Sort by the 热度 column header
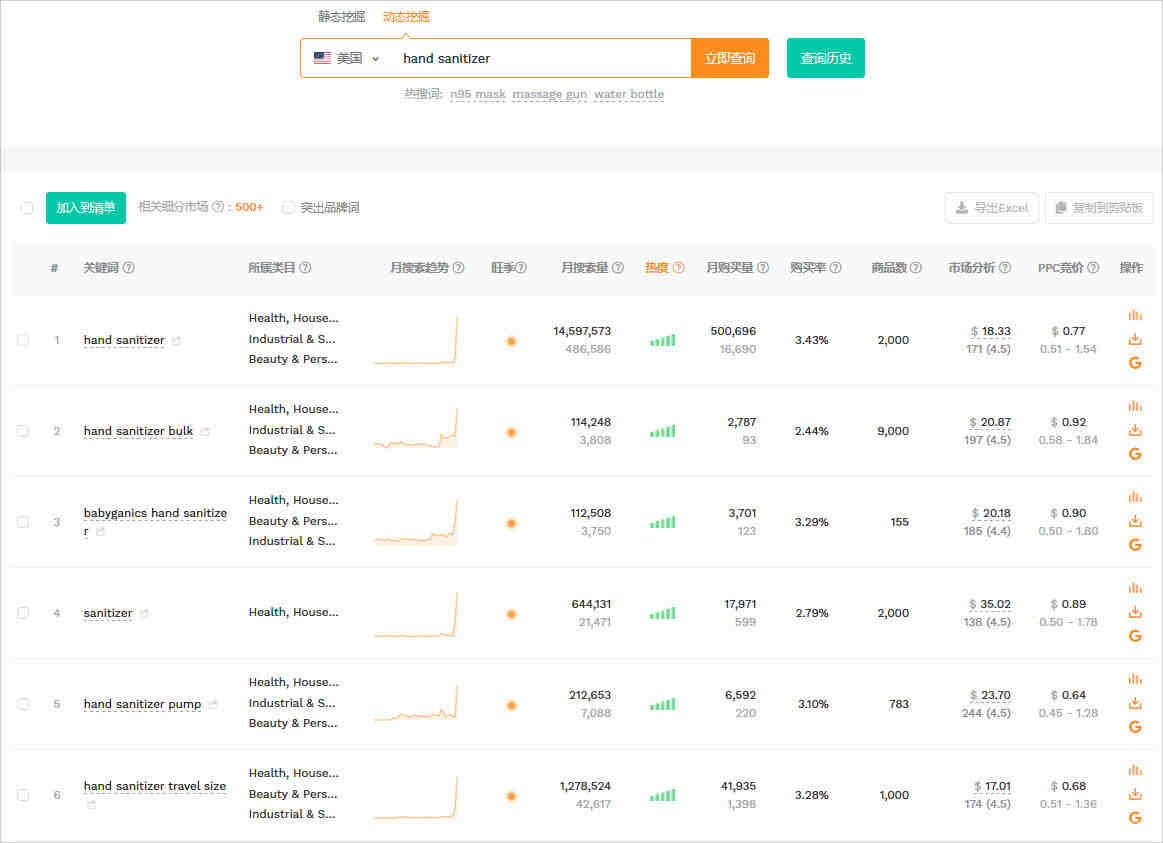Viewport: 1163px width, 843px height. [656, 268]
